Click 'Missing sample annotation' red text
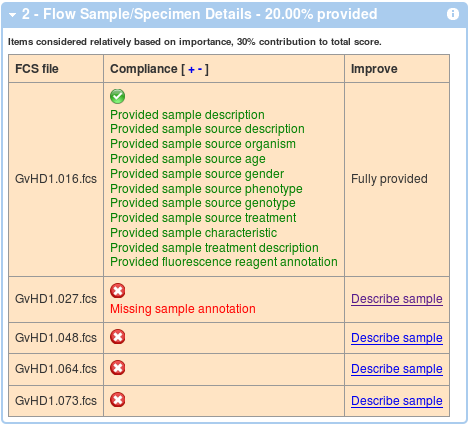The image size is (470, 426). [x=183, y=309]
